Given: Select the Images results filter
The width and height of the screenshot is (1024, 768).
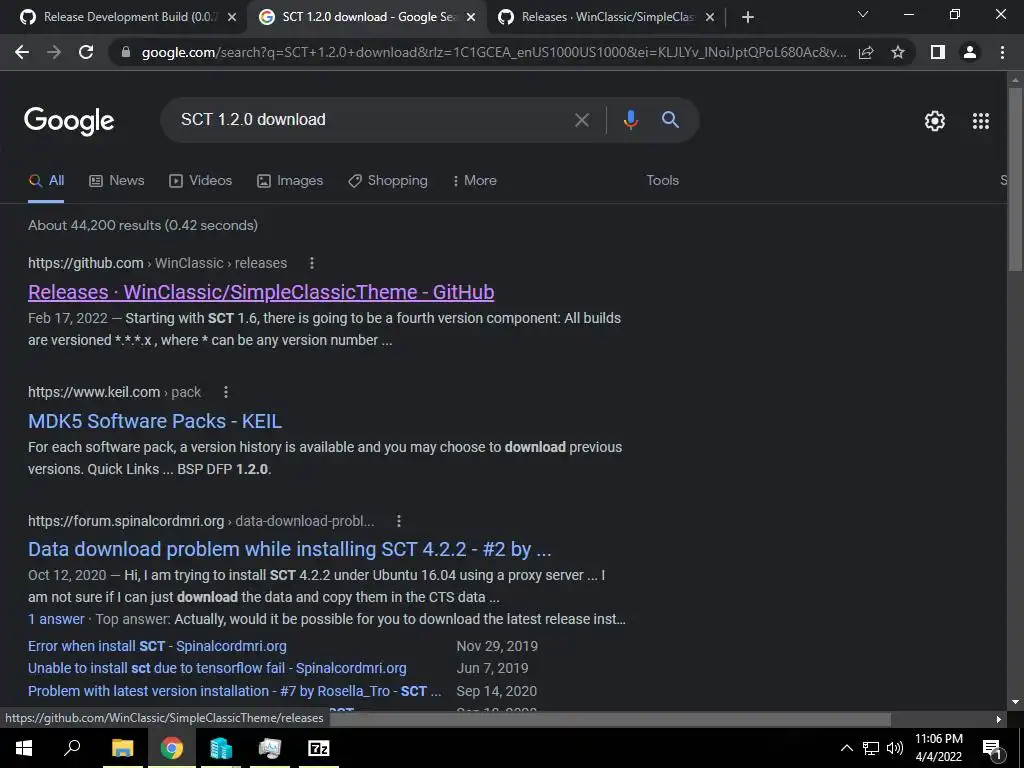Looking at the screenshot, I should [x=290, y=181].
